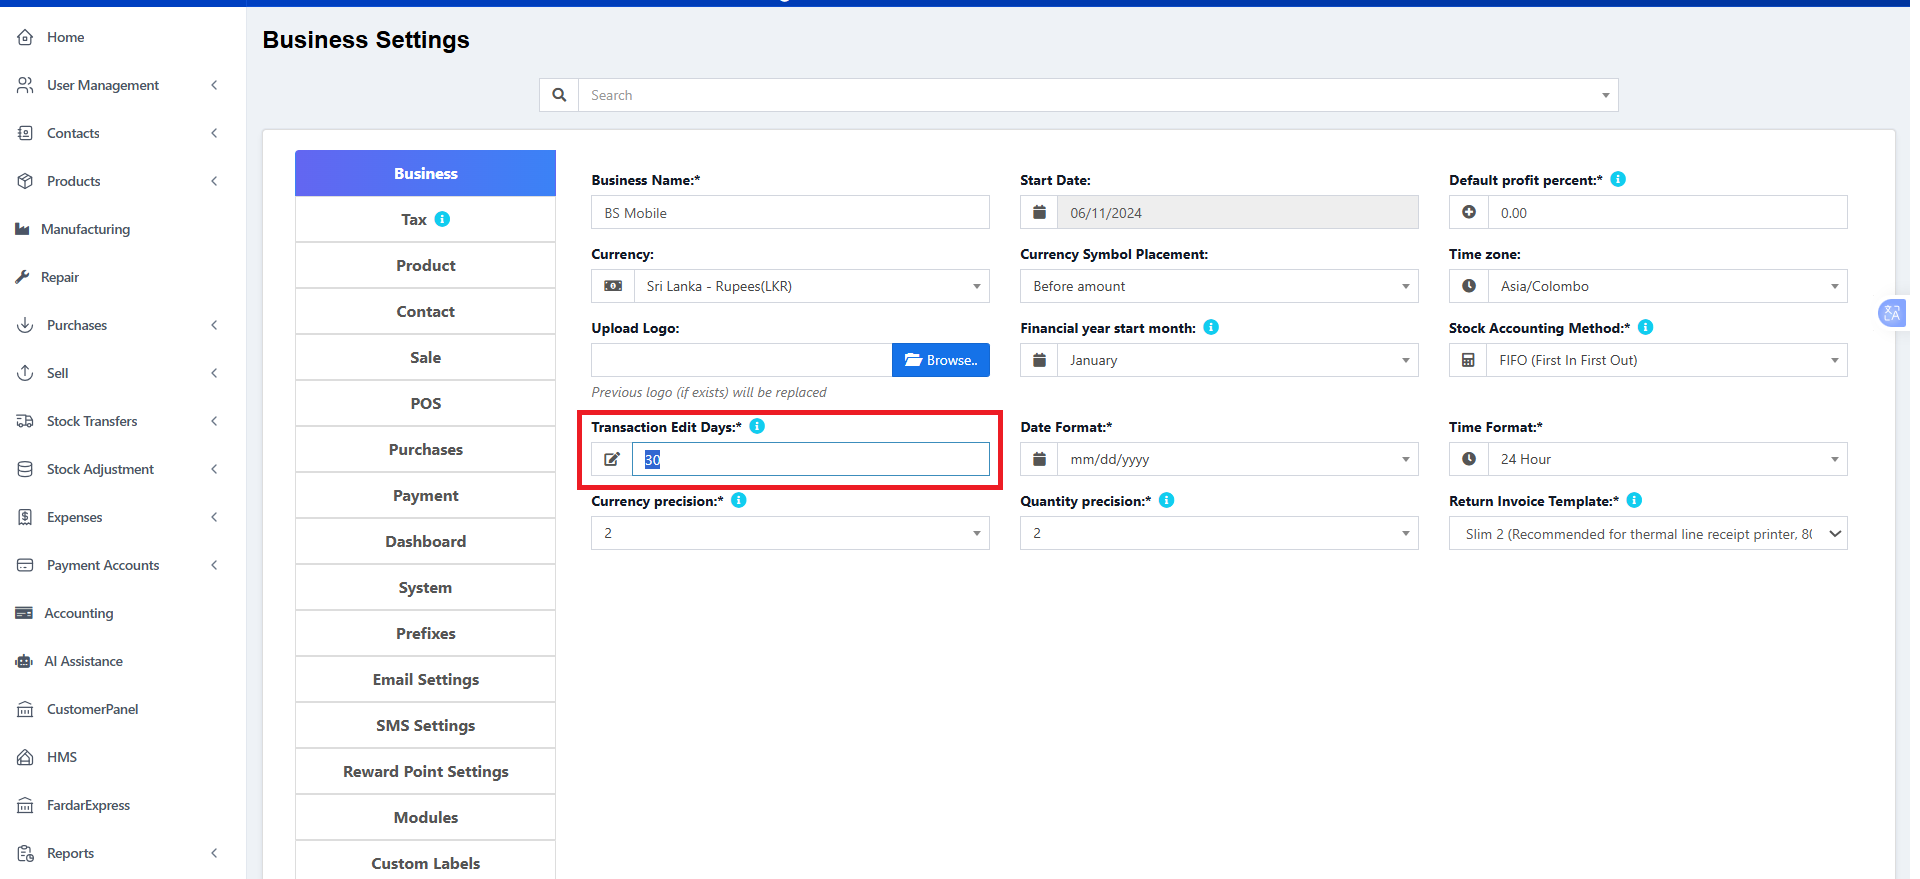Screen dimensions: 1920x879
Task: Click info icon next to Stock Accounting Method
Action: tap(1645, 327)
